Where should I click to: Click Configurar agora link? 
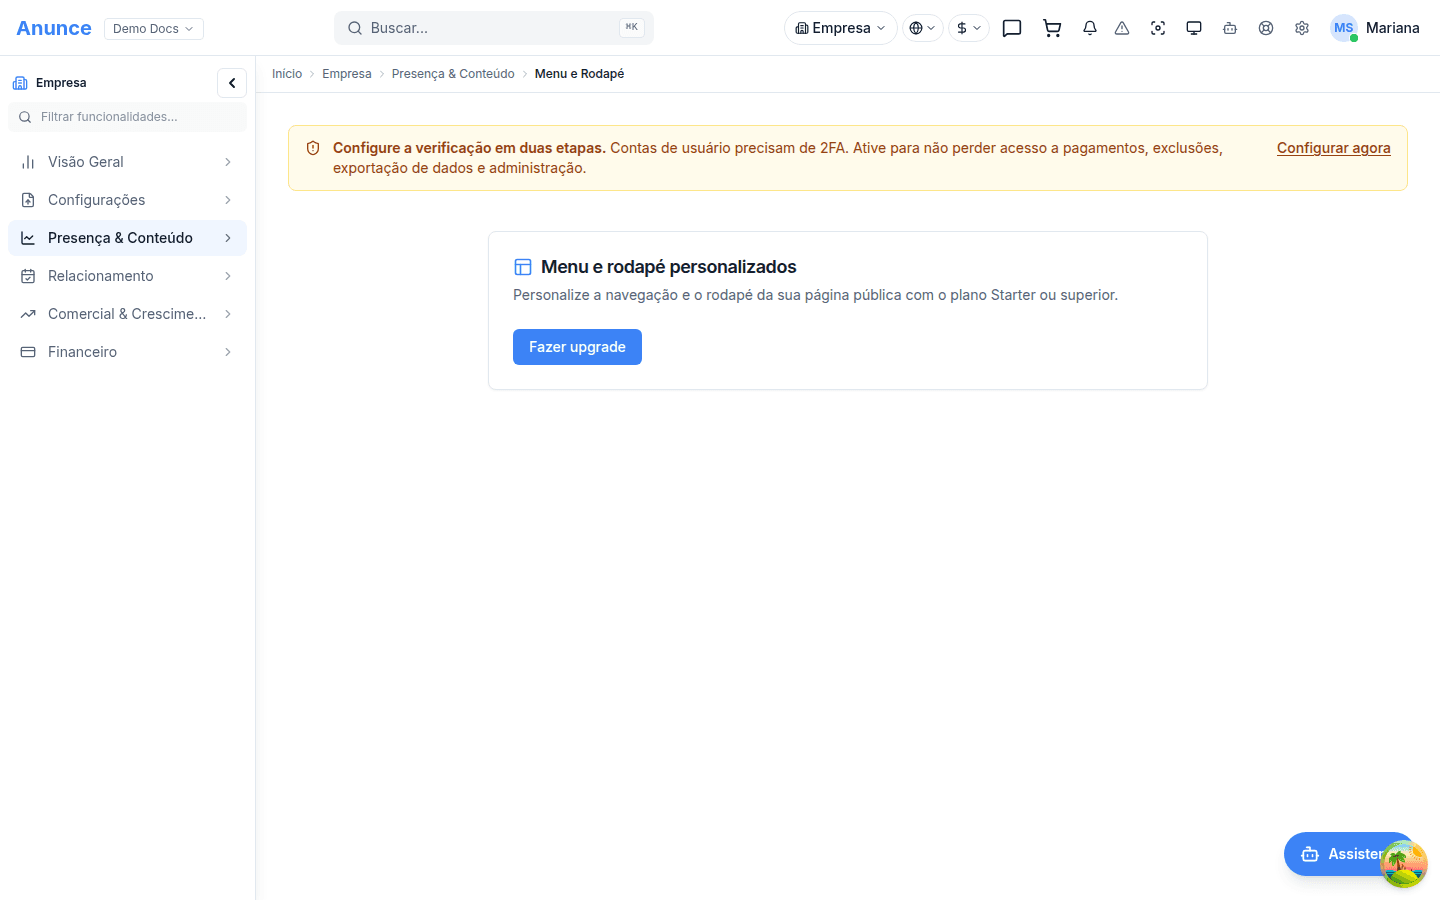[x=1334, y=148]
